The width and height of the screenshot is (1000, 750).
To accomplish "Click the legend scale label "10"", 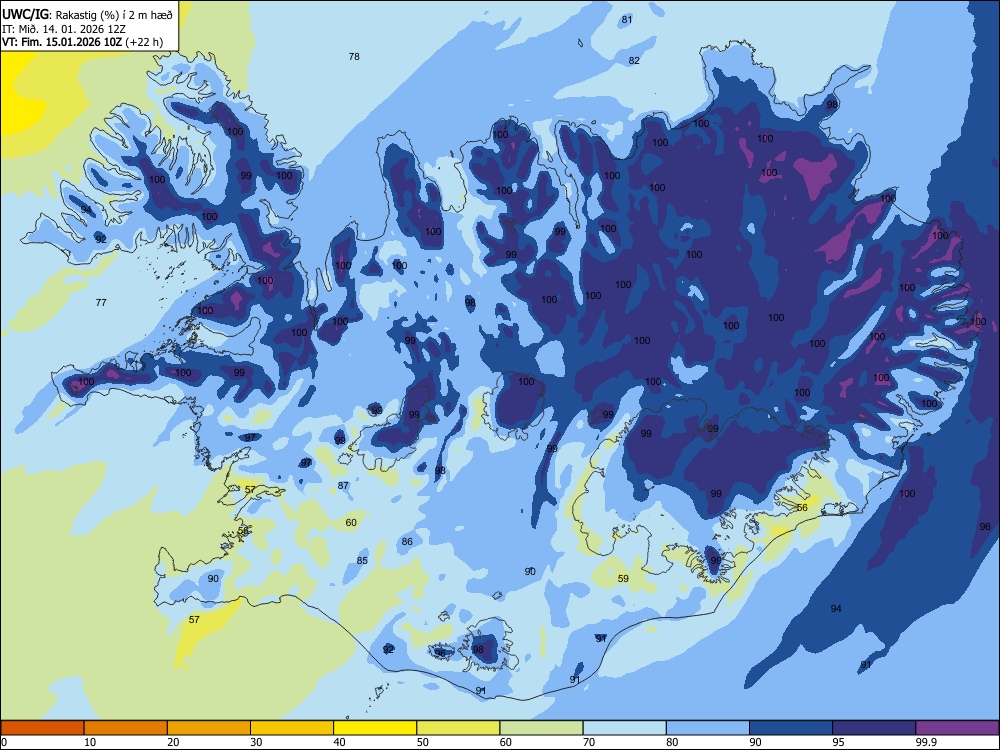I will tap(90, 742).
